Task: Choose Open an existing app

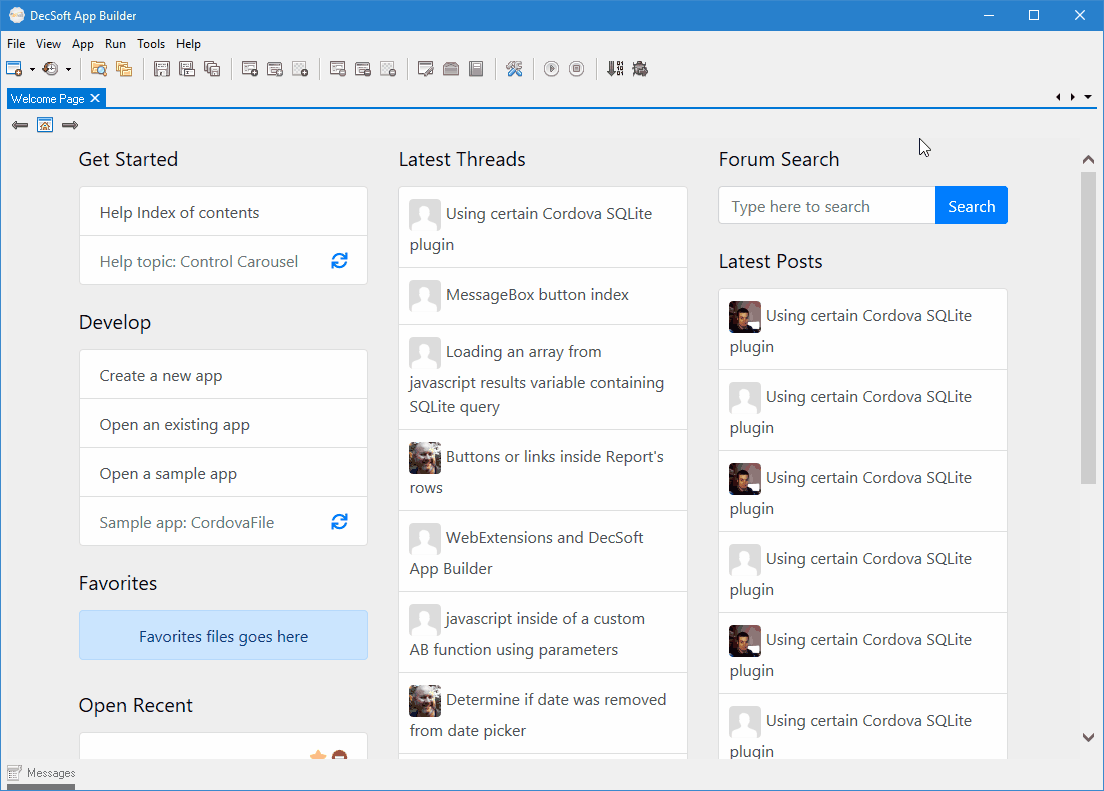Action: coord(223,424)
